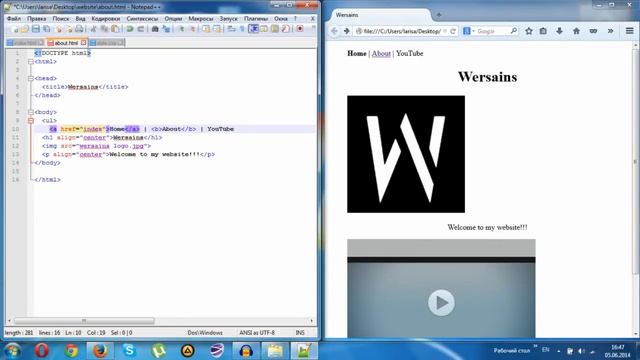Viewport: 640px width, 360px height.
Task: Click the Firefox Home icon
Action: (576, 31)
